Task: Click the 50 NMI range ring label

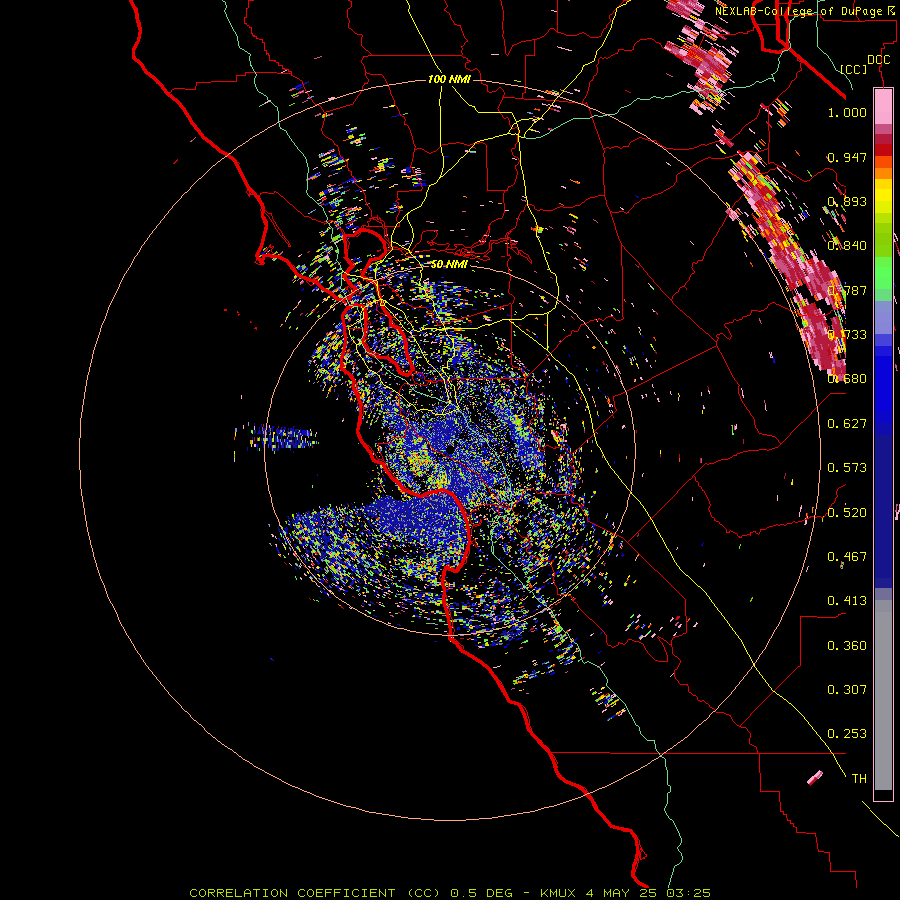Action: pos(449,264)
